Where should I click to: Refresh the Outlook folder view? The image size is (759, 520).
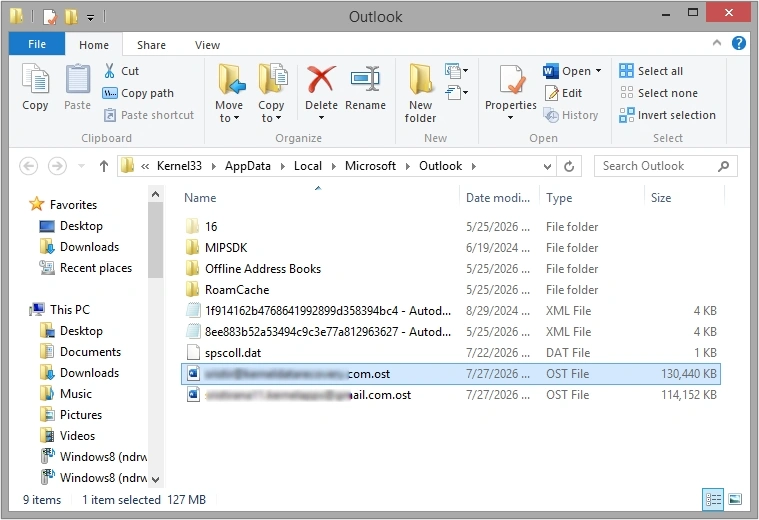[569, 166]
